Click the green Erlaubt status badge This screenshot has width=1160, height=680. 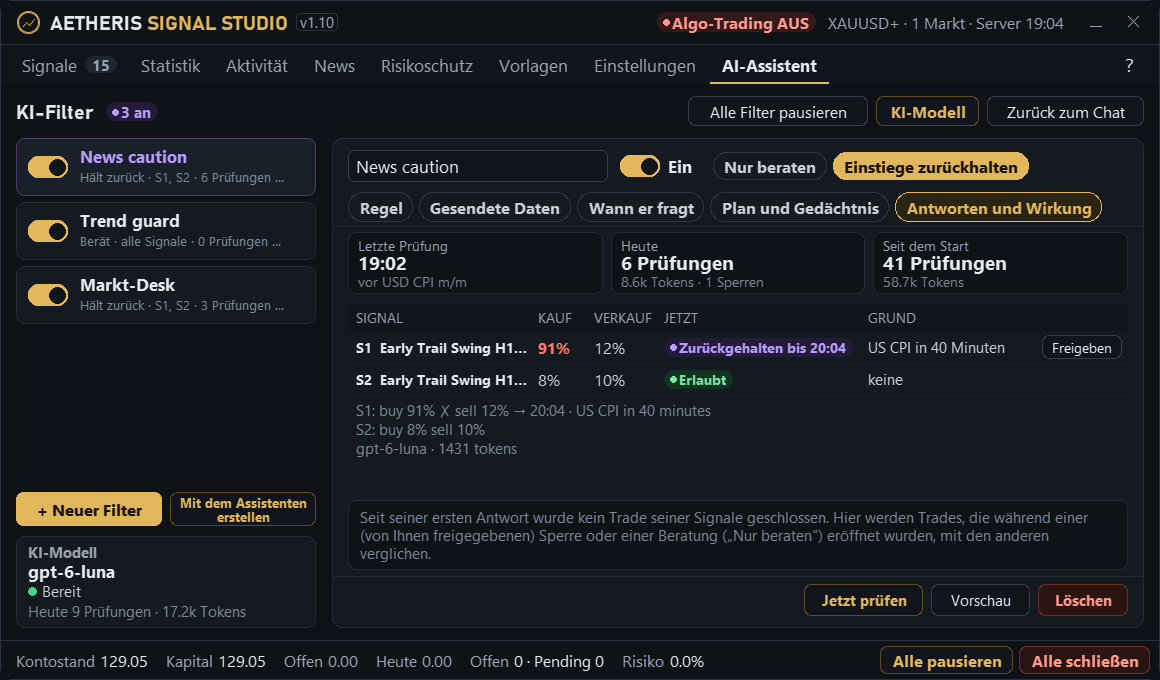click(x=698, y=380)
